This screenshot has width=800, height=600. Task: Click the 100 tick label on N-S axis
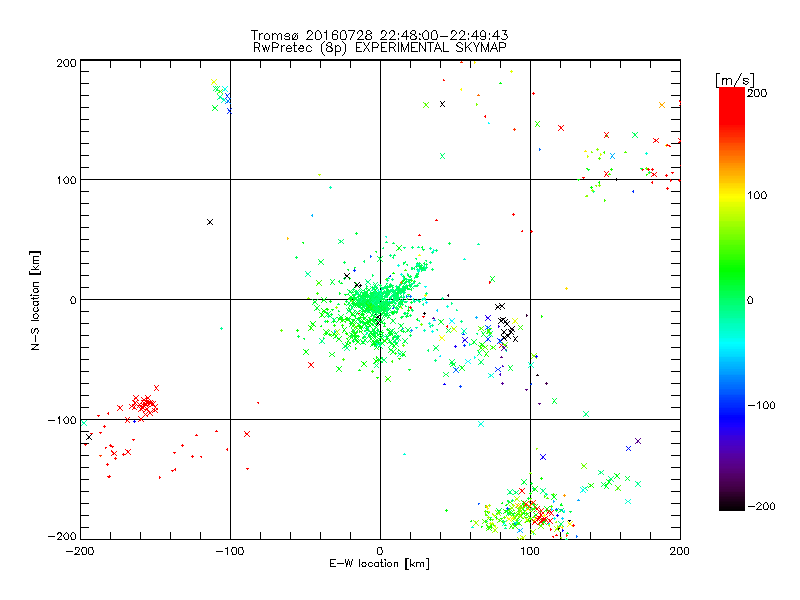pos(66,180)
